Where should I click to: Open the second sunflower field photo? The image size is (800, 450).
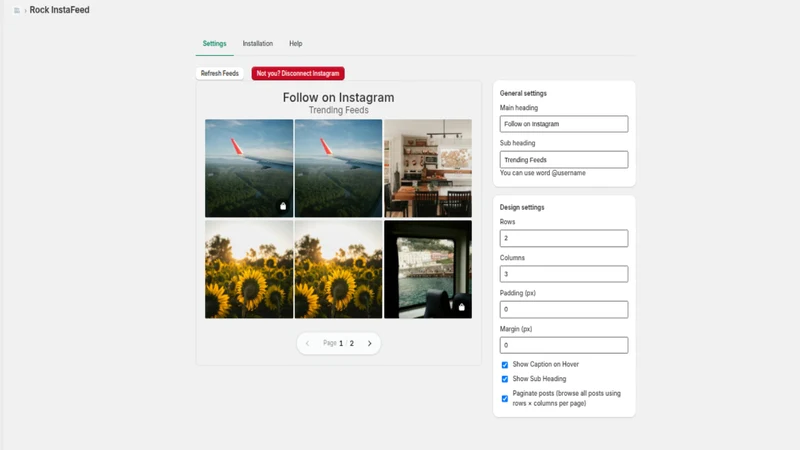[338, 269]
